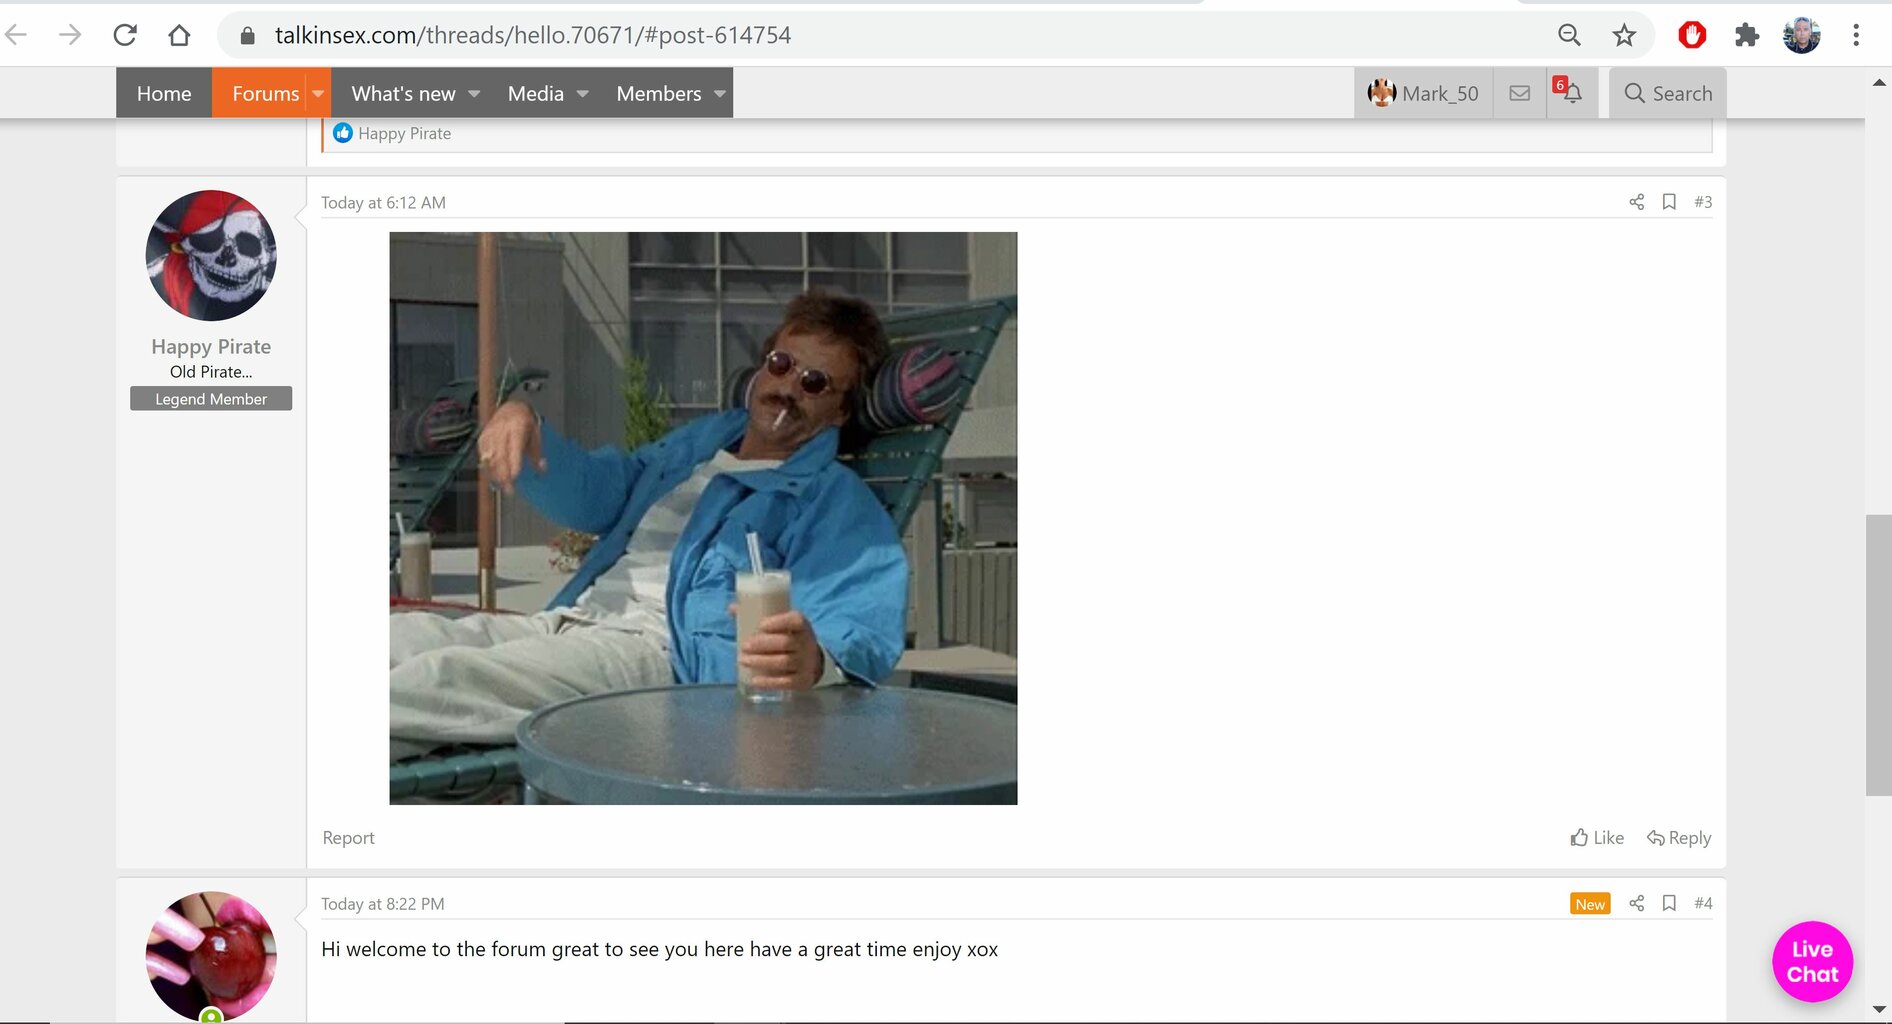
Task: Expand the What's new dropdown arrow
Action: tap(474, 93)
